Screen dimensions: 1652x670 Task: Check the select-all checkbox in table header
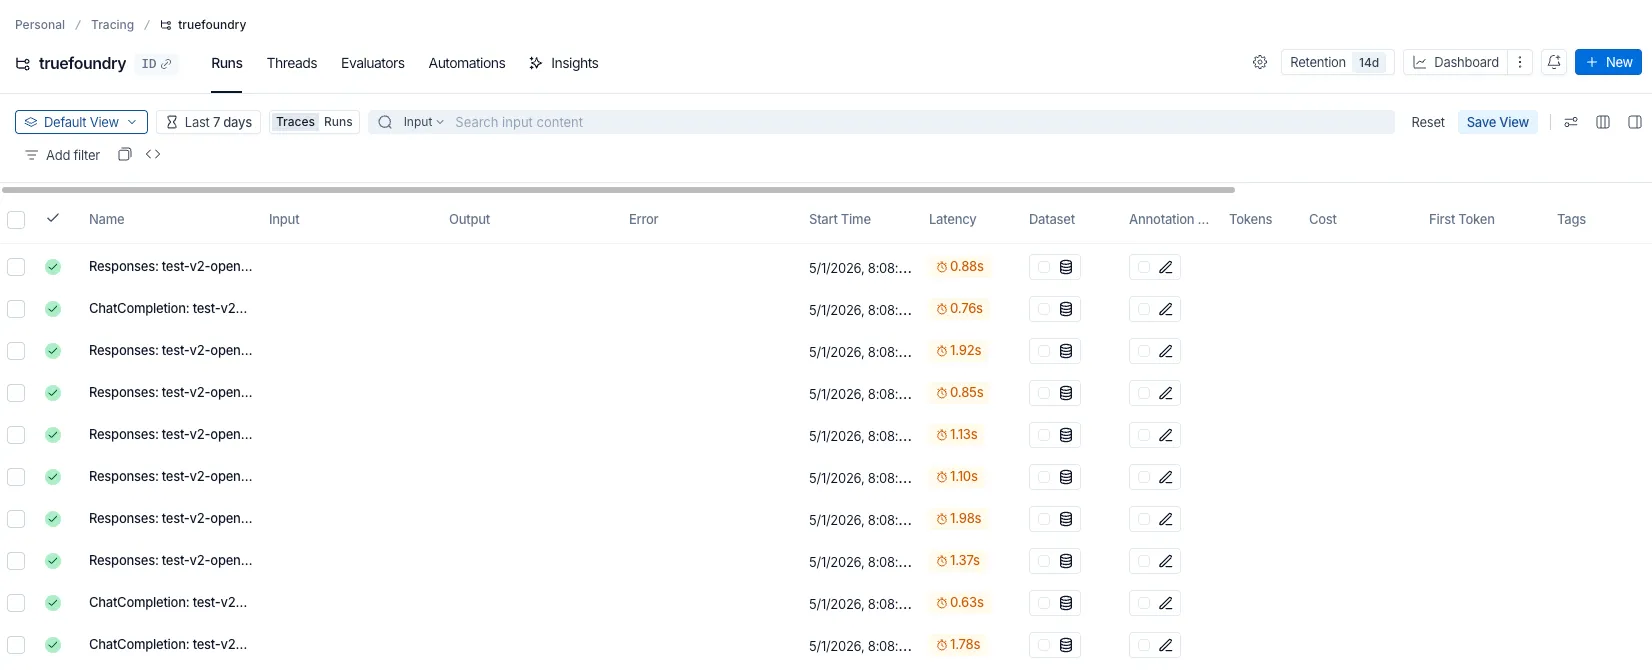(16, 219)
